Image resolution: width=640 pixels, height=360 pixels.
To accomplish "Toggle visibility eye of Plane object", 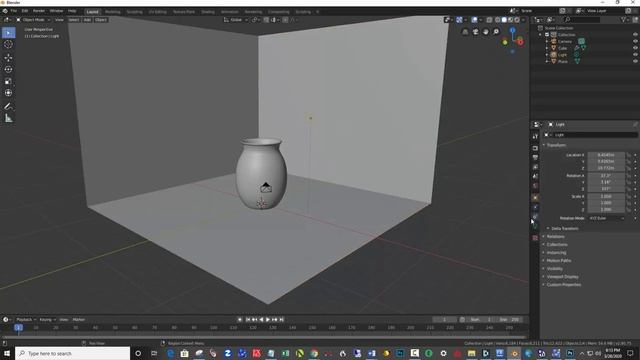I will click(x=635, y=61).
